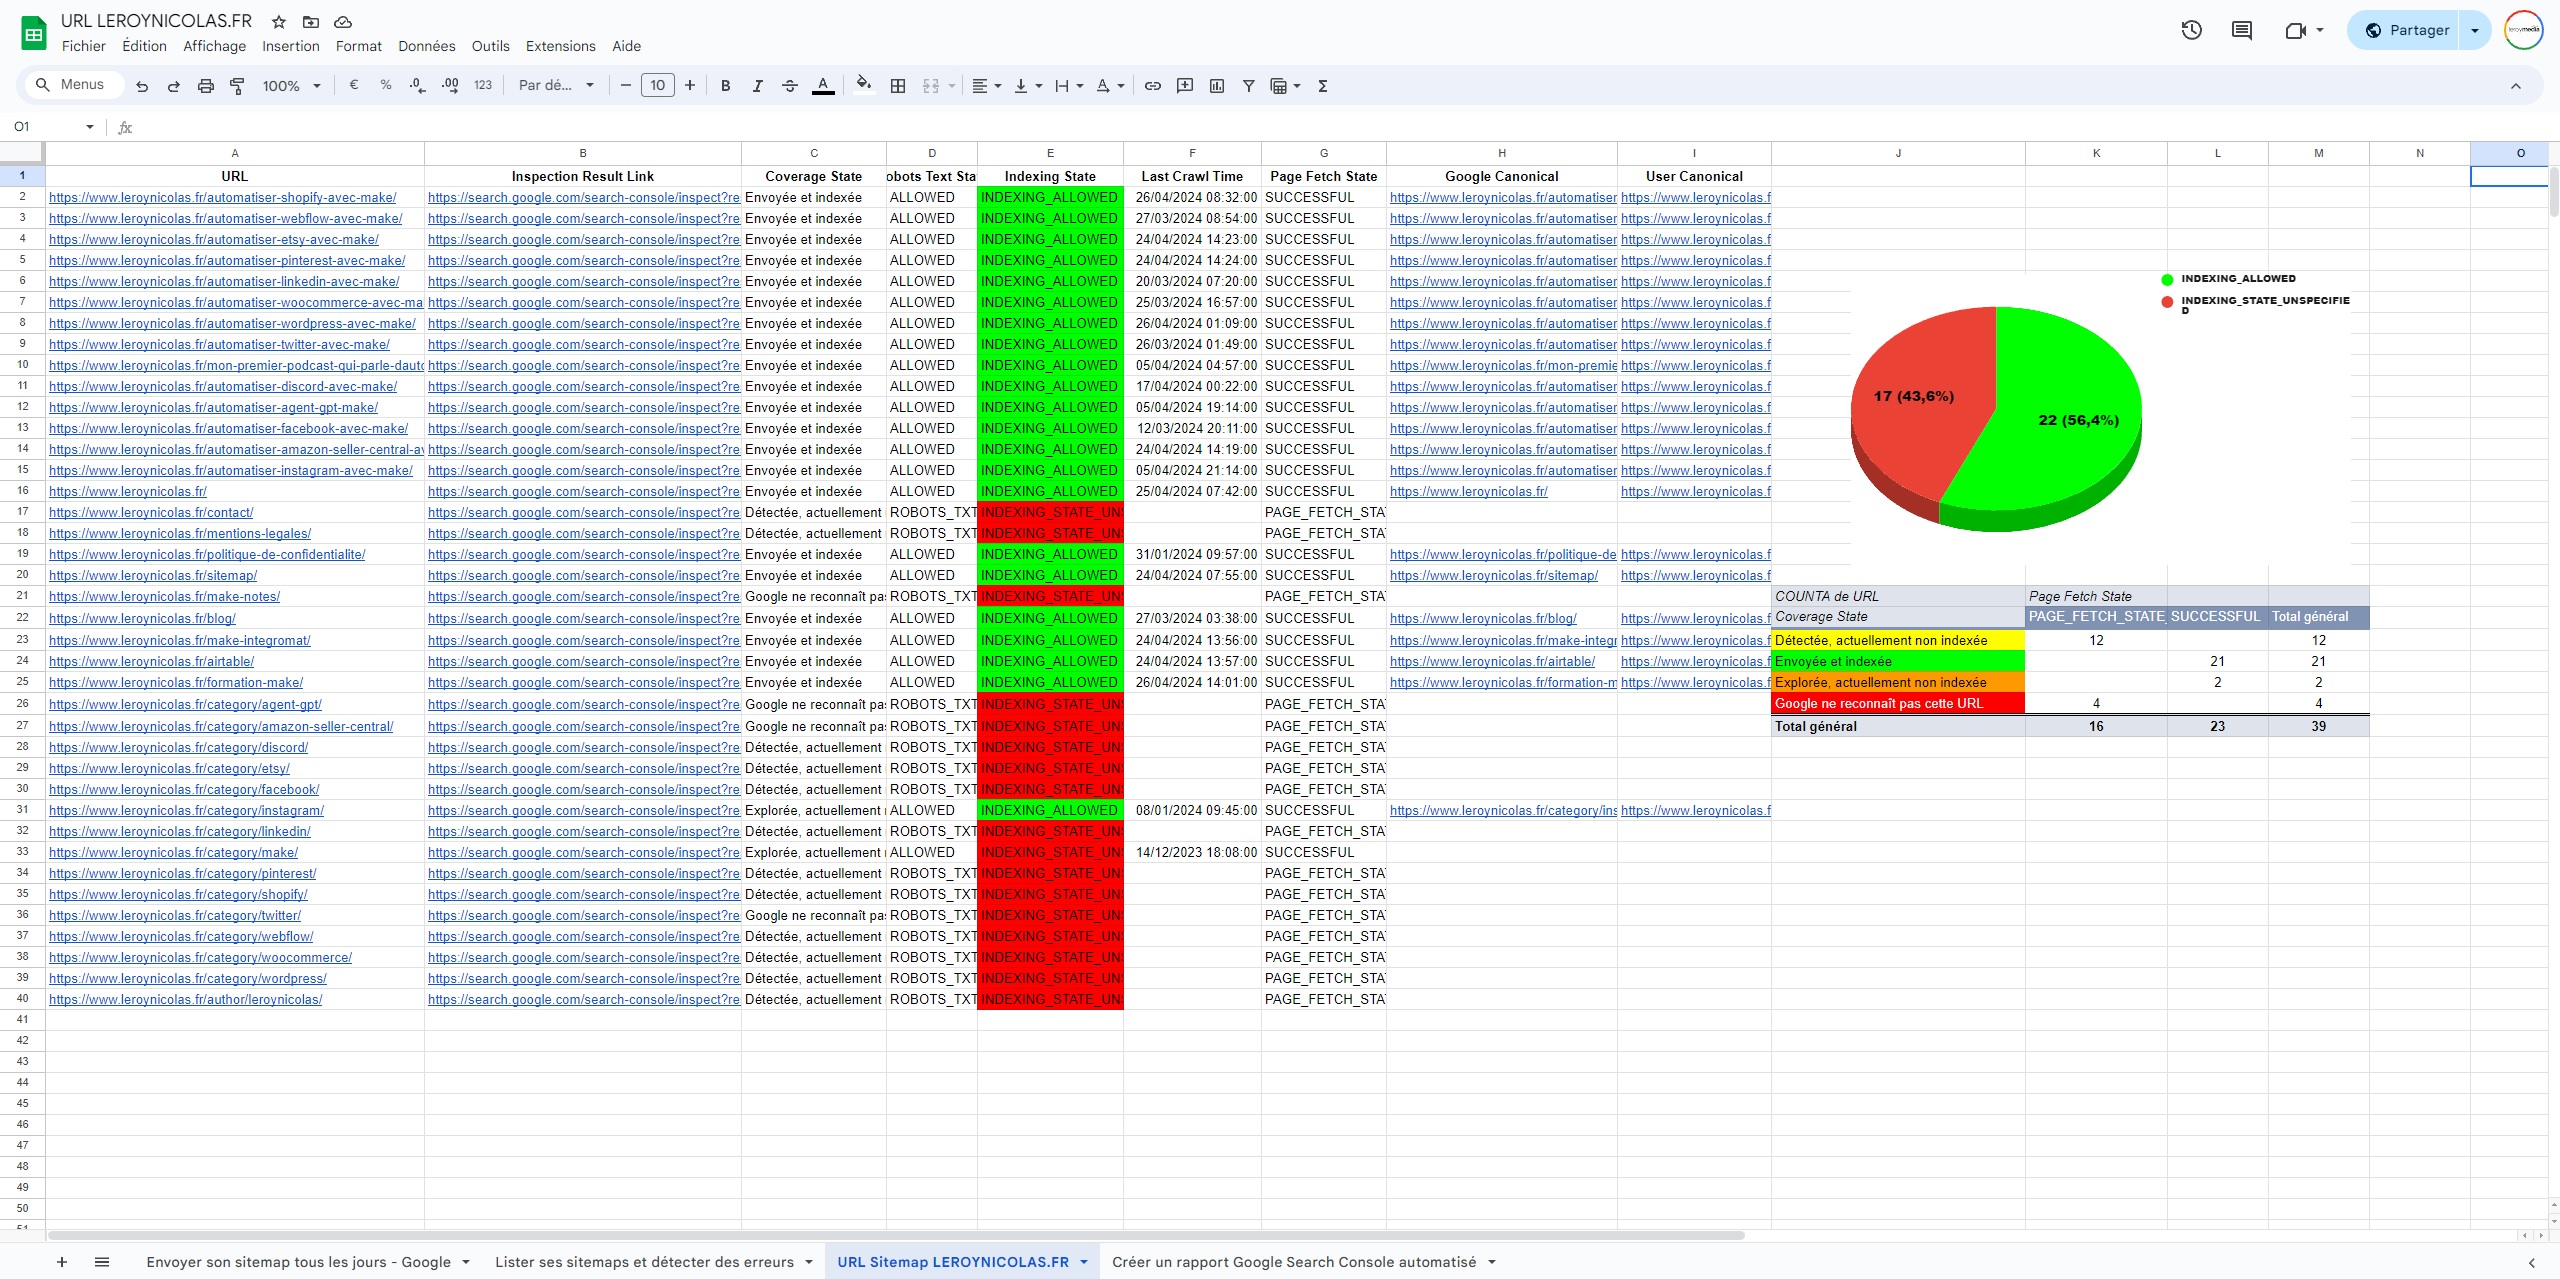Open horizontal align dropdown
Image resolution: width=2560 pixels, height=1279 pixels.
tap(987, 86)
